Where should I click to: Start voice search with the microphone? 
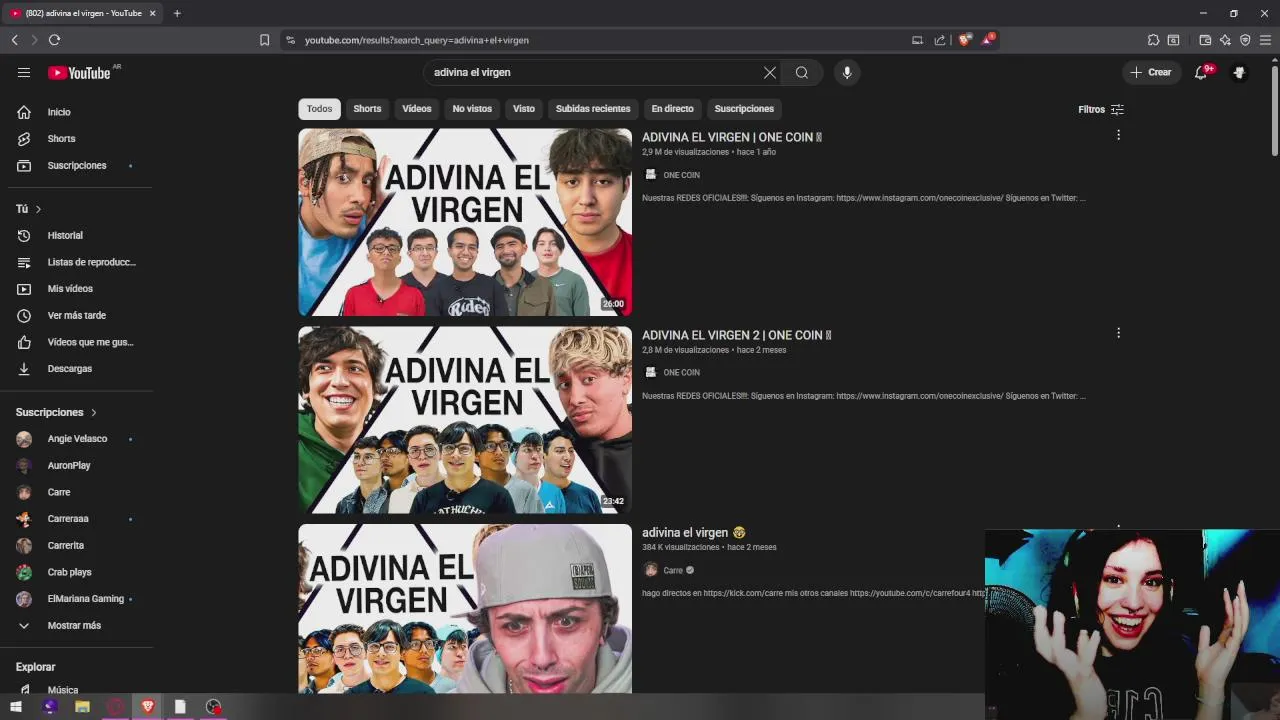click(847, 72)
